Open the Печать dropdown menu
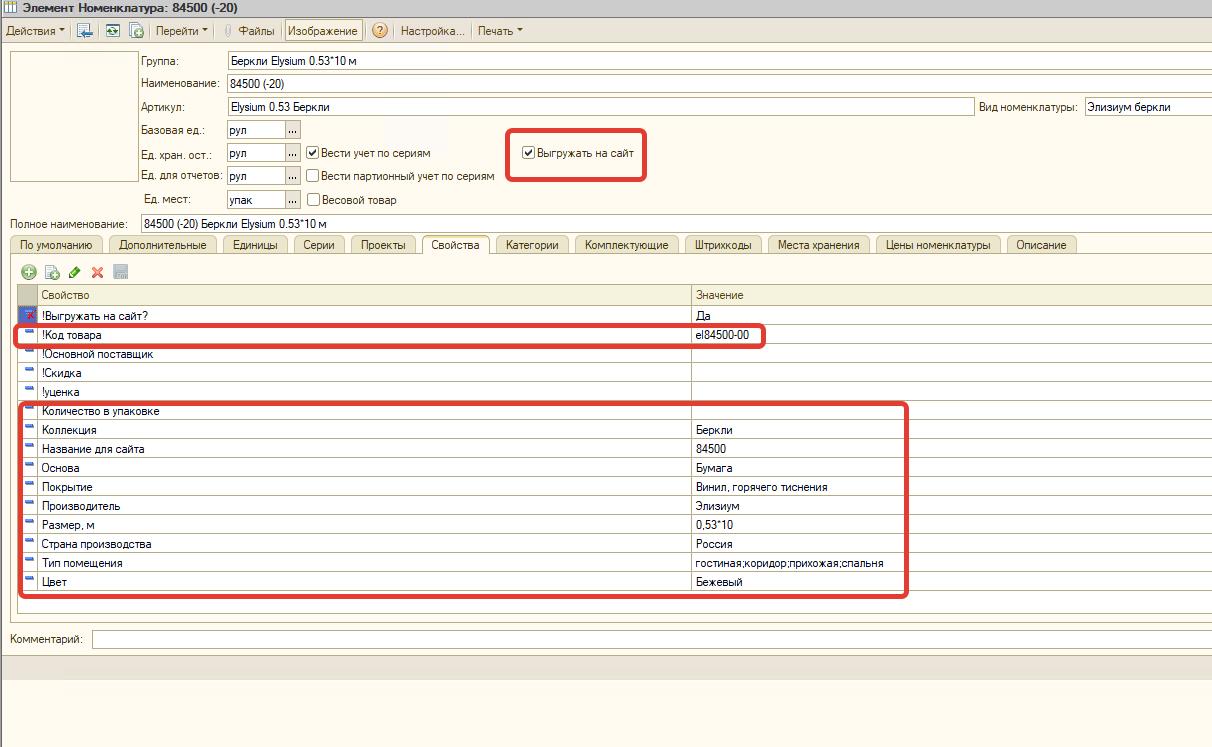Screen dimensions: 1212x747 499,31
